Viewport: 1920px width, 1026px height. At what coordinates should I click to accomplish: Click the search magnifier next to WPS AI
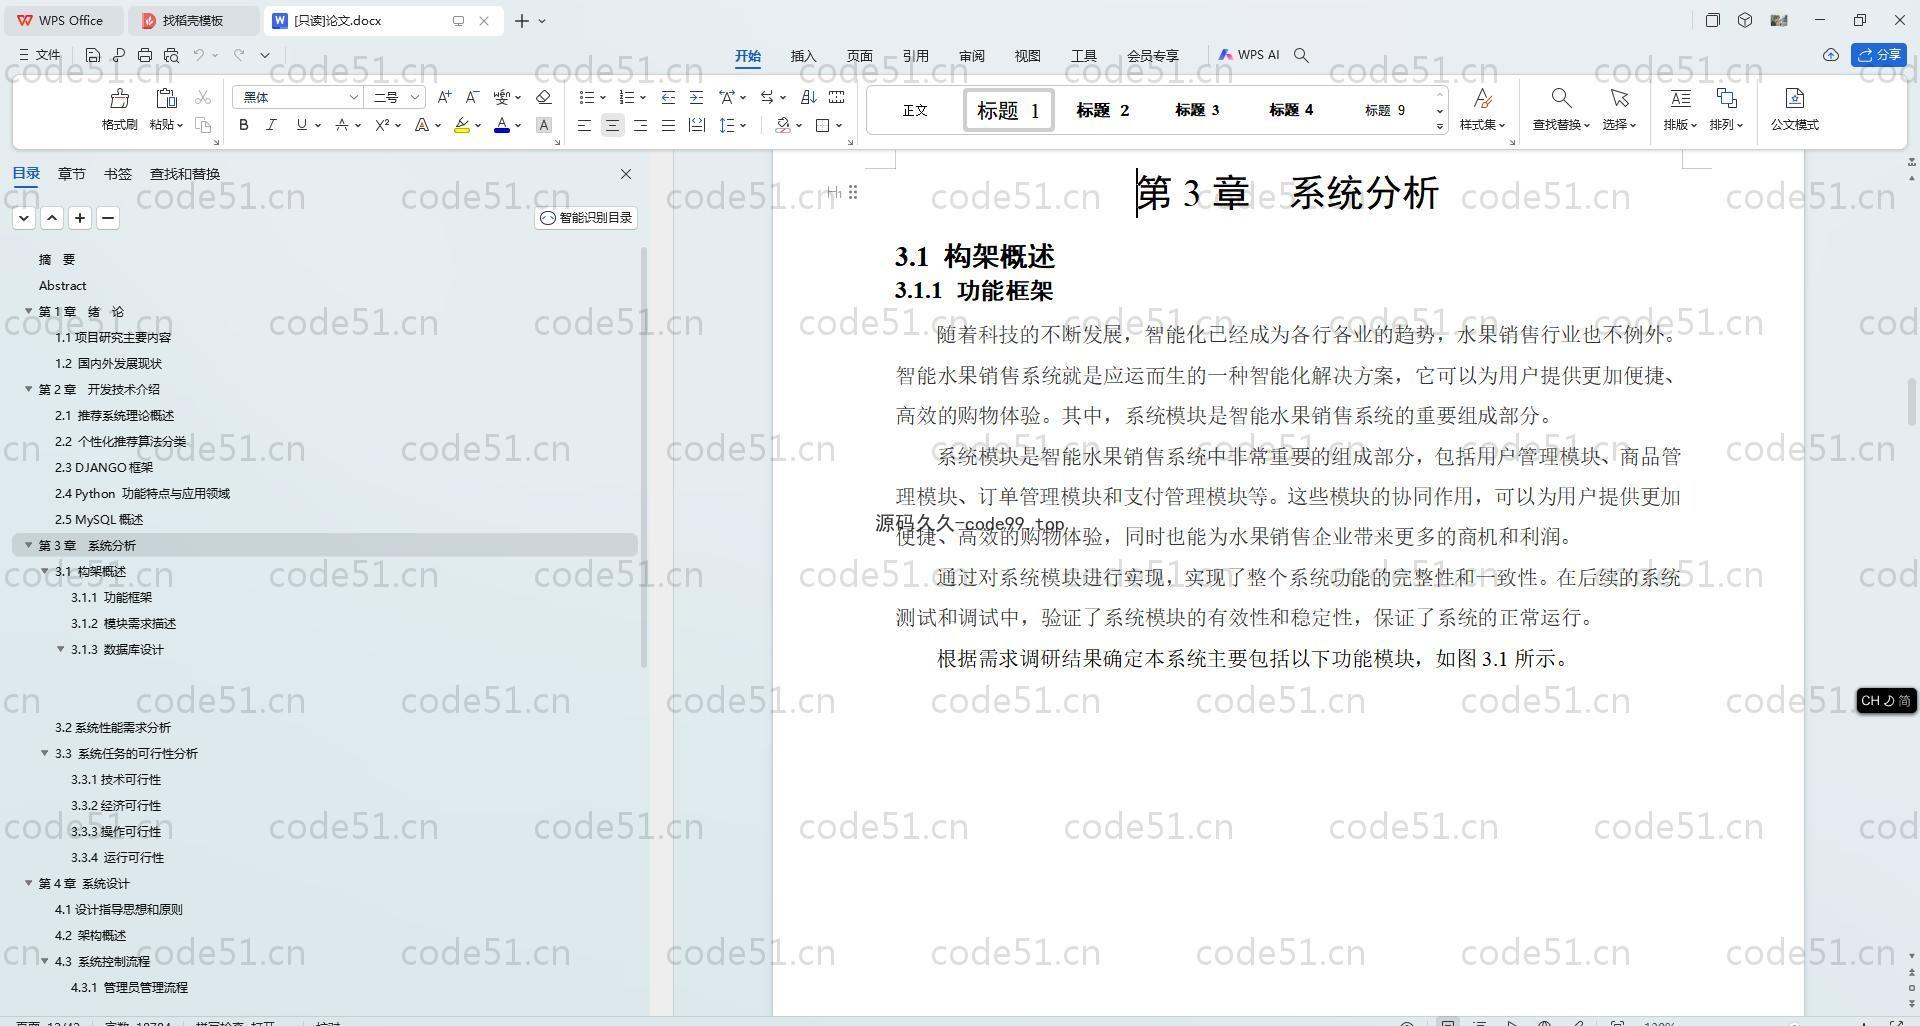click(x=1301, y=55)
